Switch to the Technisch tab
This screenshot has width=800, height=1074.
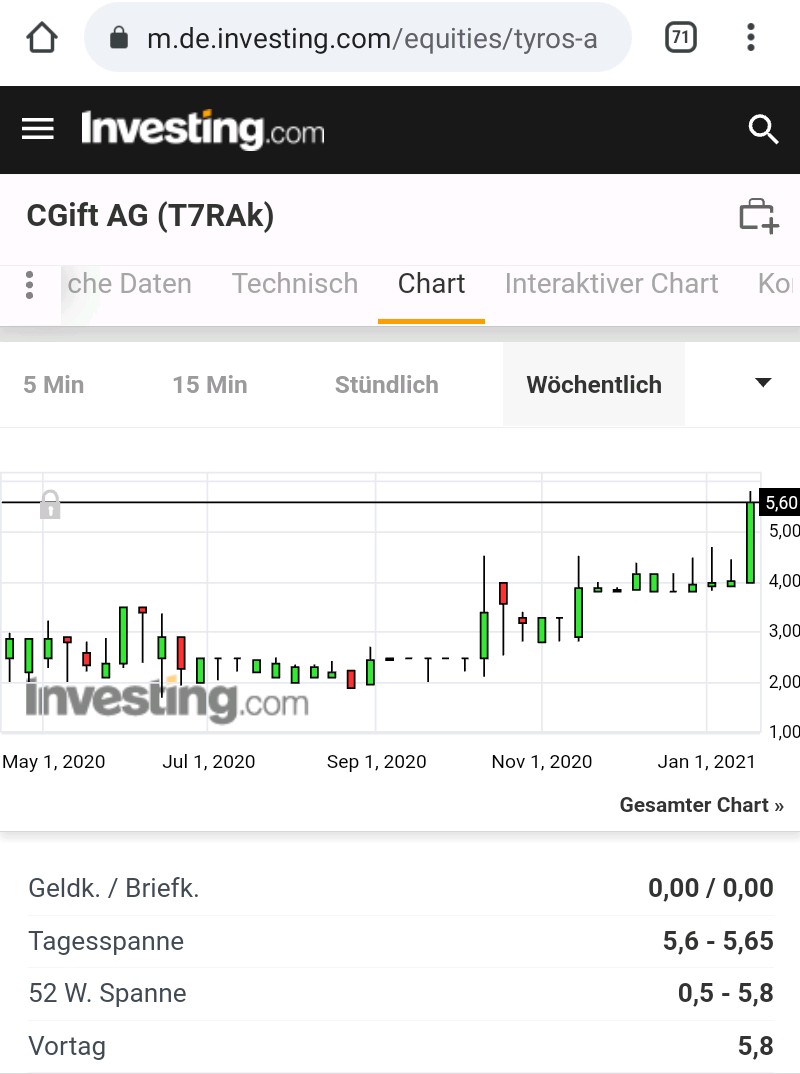[295, 284]
